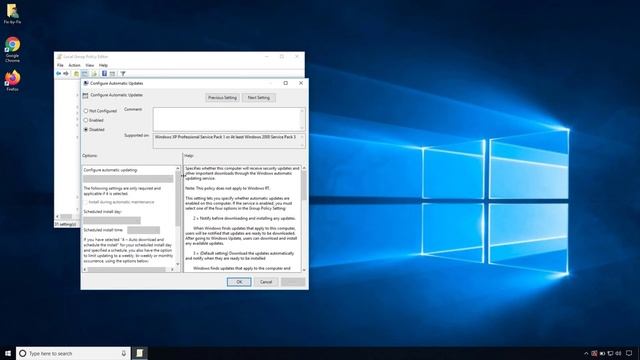Show hidden icons via tray chevron
The image size is (640, 360).
click(x=586, y=353)
